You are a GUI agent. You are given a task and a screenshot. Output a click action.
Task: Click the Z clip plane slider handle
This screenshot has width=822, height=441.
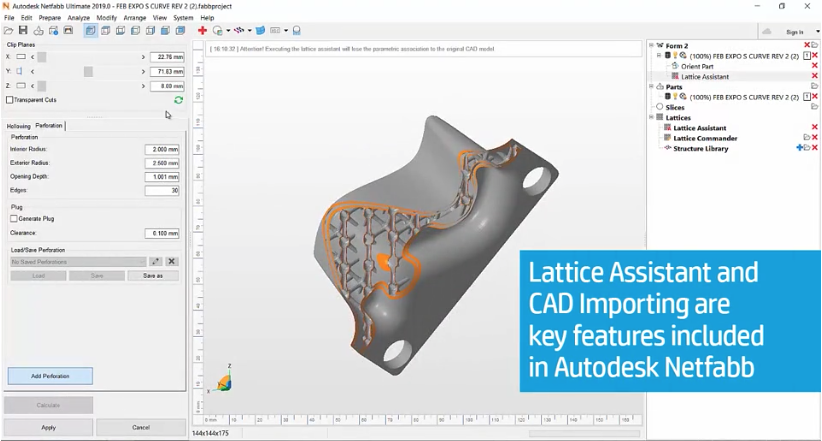pos(42,85)
